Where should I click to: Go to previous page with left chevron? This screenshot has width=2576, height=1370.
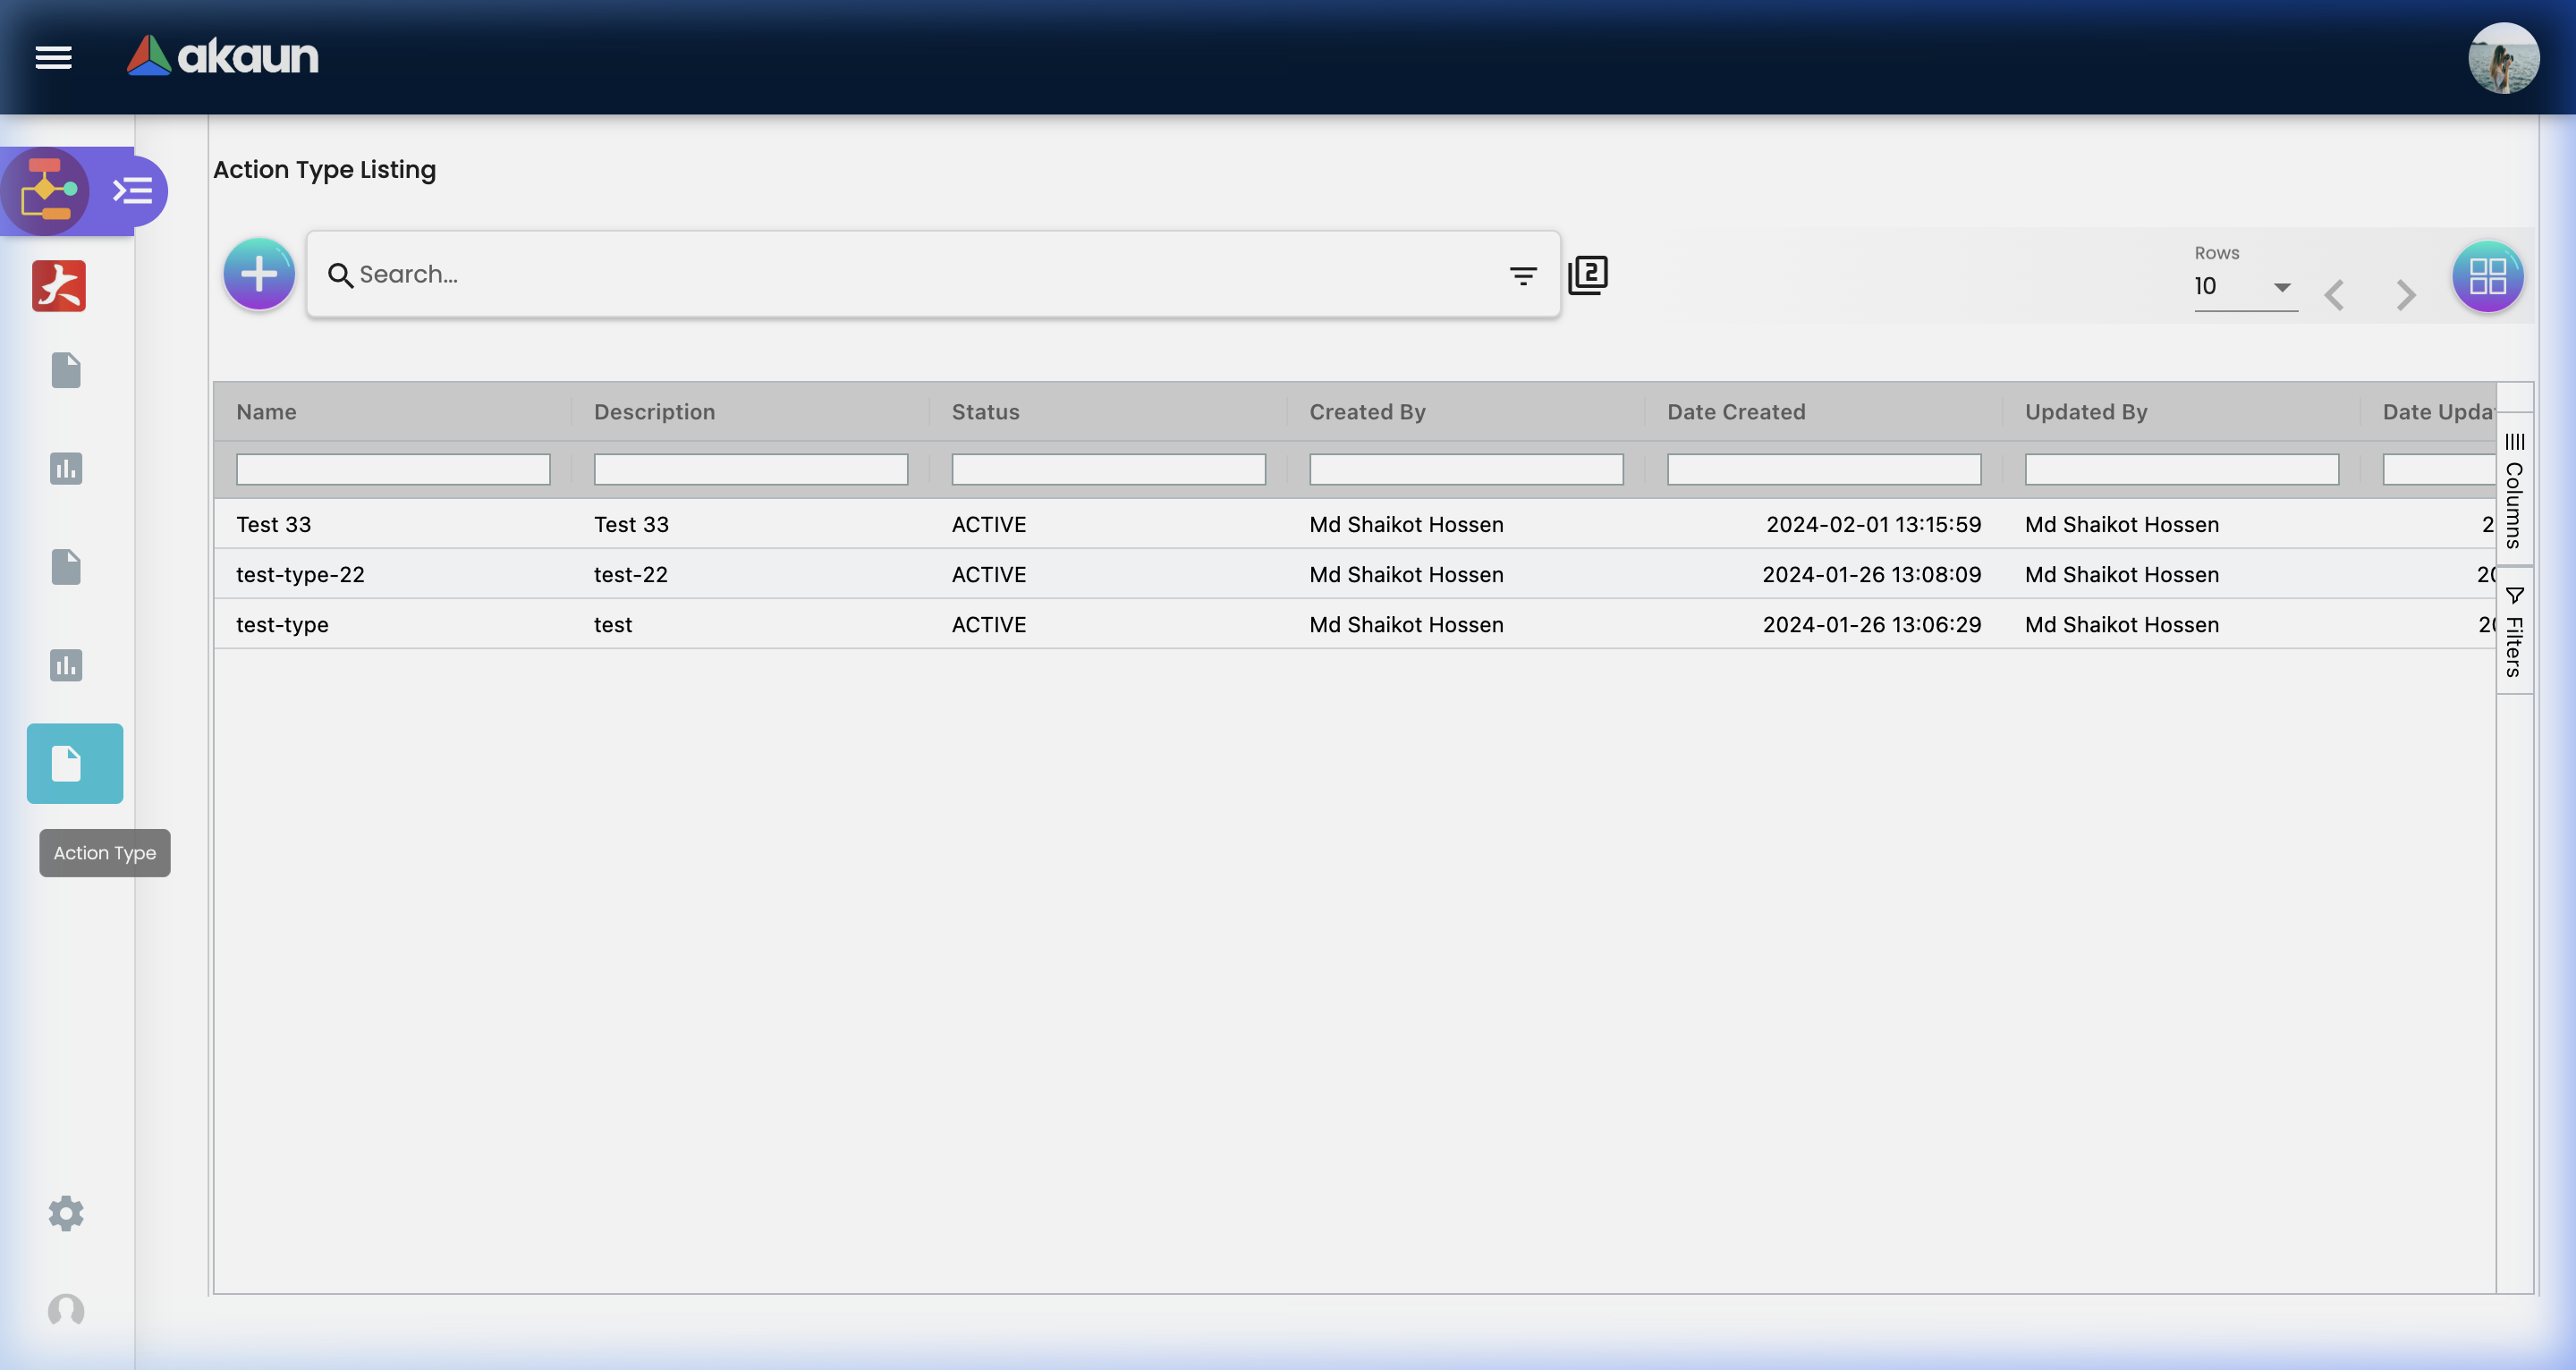click(2334, 295)
